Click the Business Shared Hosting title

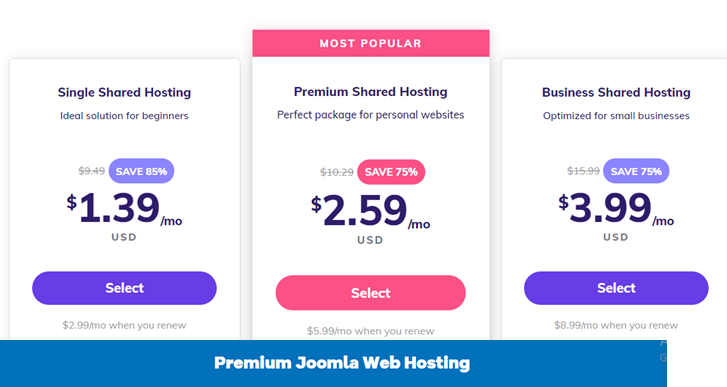point(616,92)
